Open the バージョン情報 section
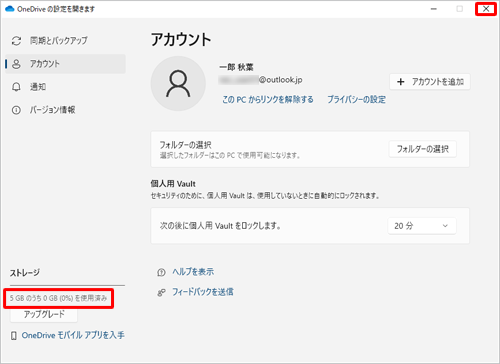Viewport: 500px width, 364px height. (66, 110)
